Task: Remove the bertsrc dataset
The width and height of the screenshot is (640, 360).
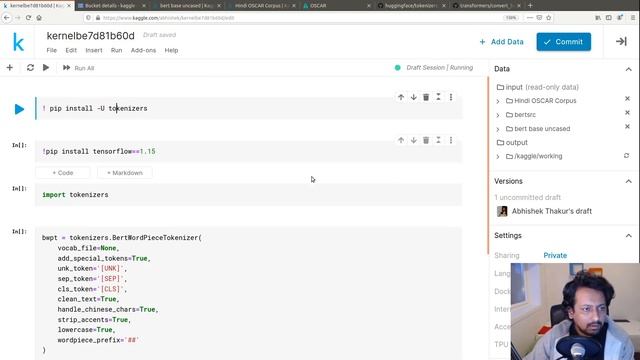Action: click(x=627, y=113)
